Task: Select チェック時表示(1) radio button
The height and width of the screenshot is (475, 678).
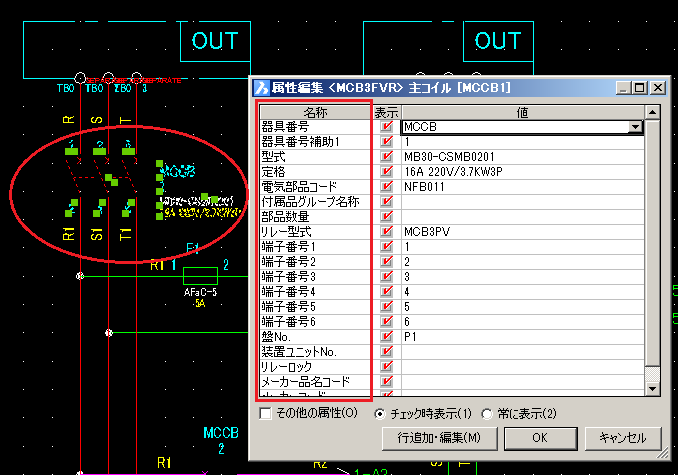Action: pyautogui.click(x=380, y=414)
